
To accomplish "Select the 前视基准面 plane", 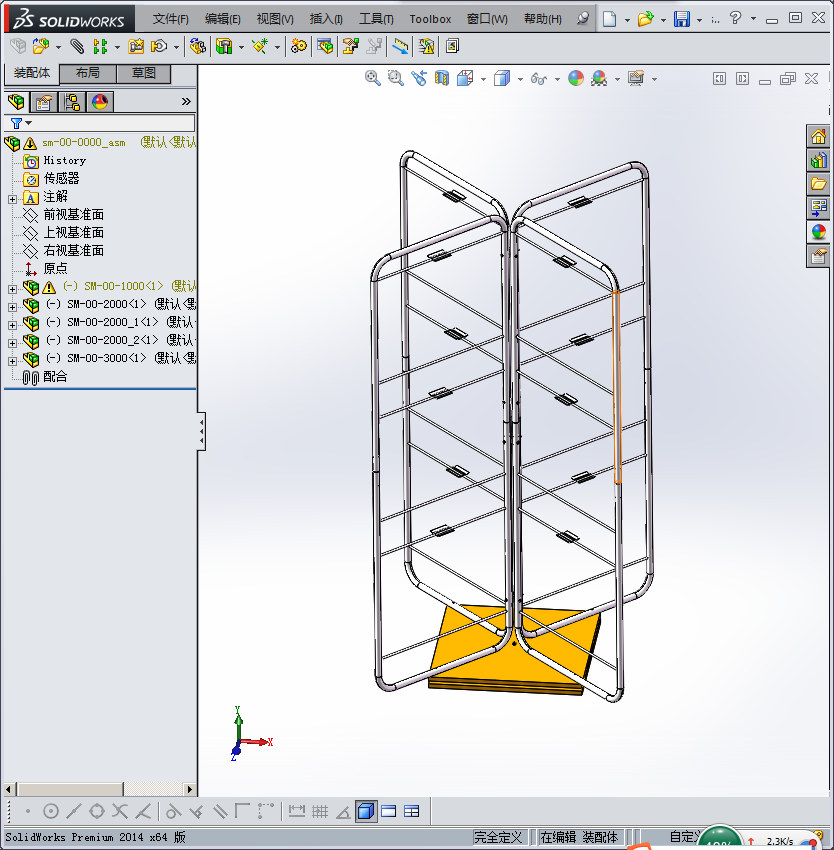I will [x=63, y=215].
